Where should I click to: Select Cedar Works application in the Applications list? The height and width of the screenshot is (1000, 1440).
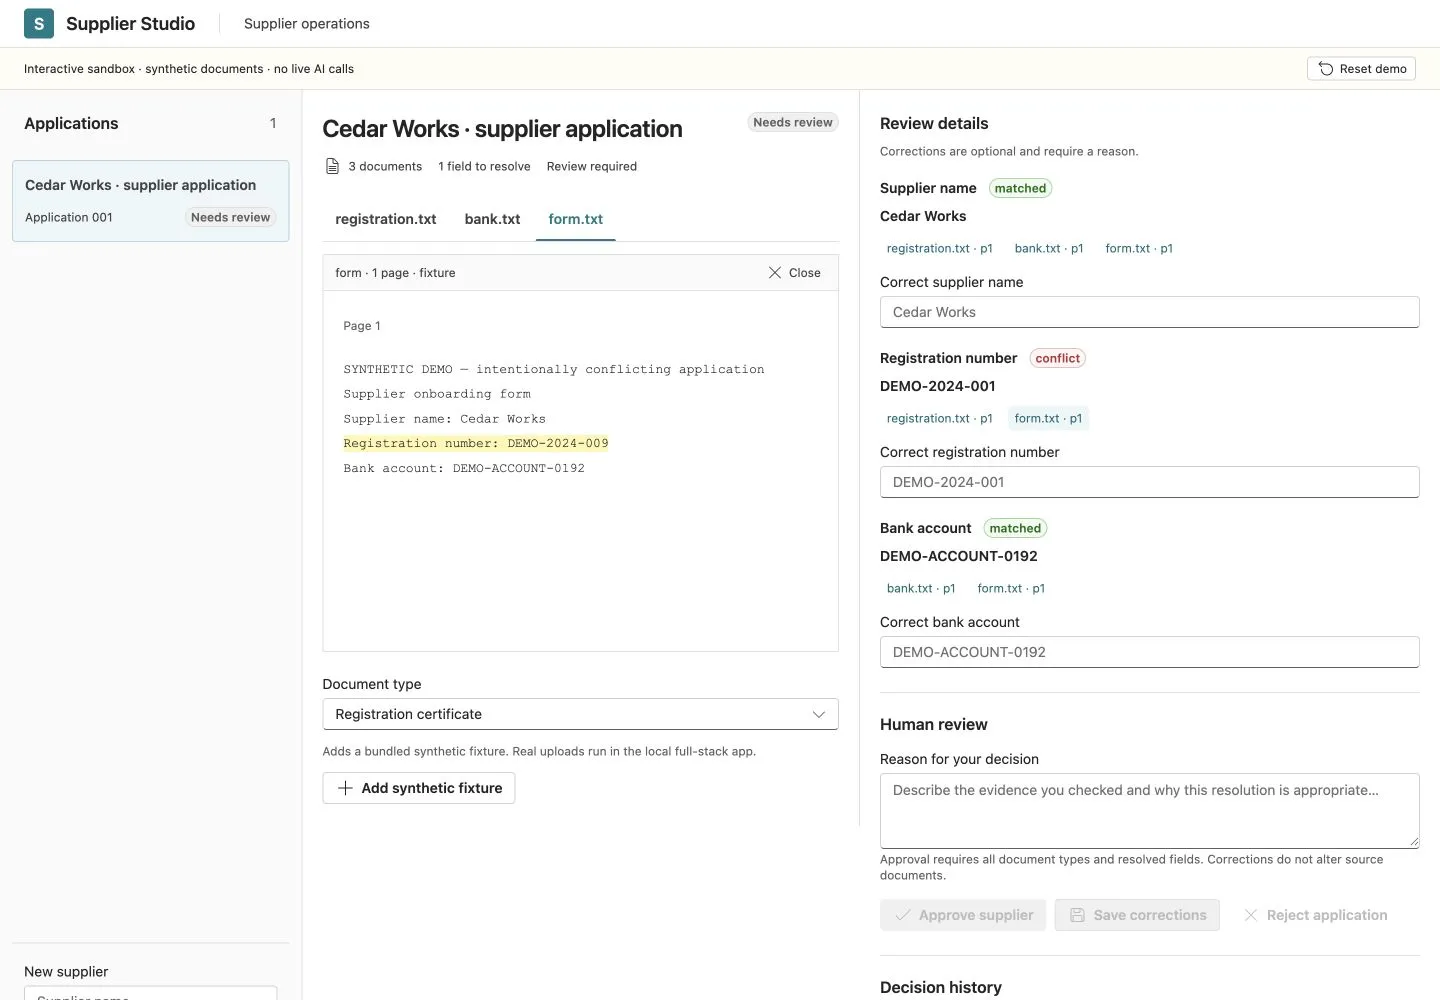click(x=151, y=201)
